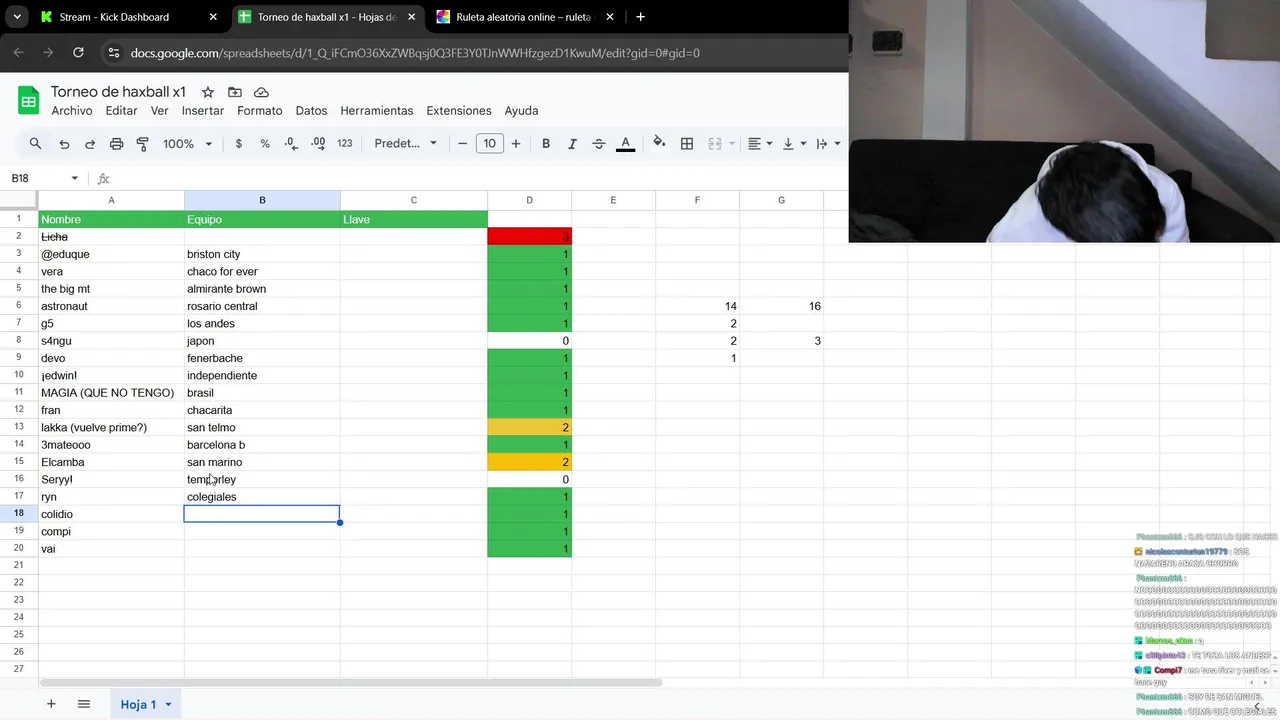The width and height of the screenshot is (1280, 720).
Task: Open the Insertar menu
Action: [x=203, y=111]
